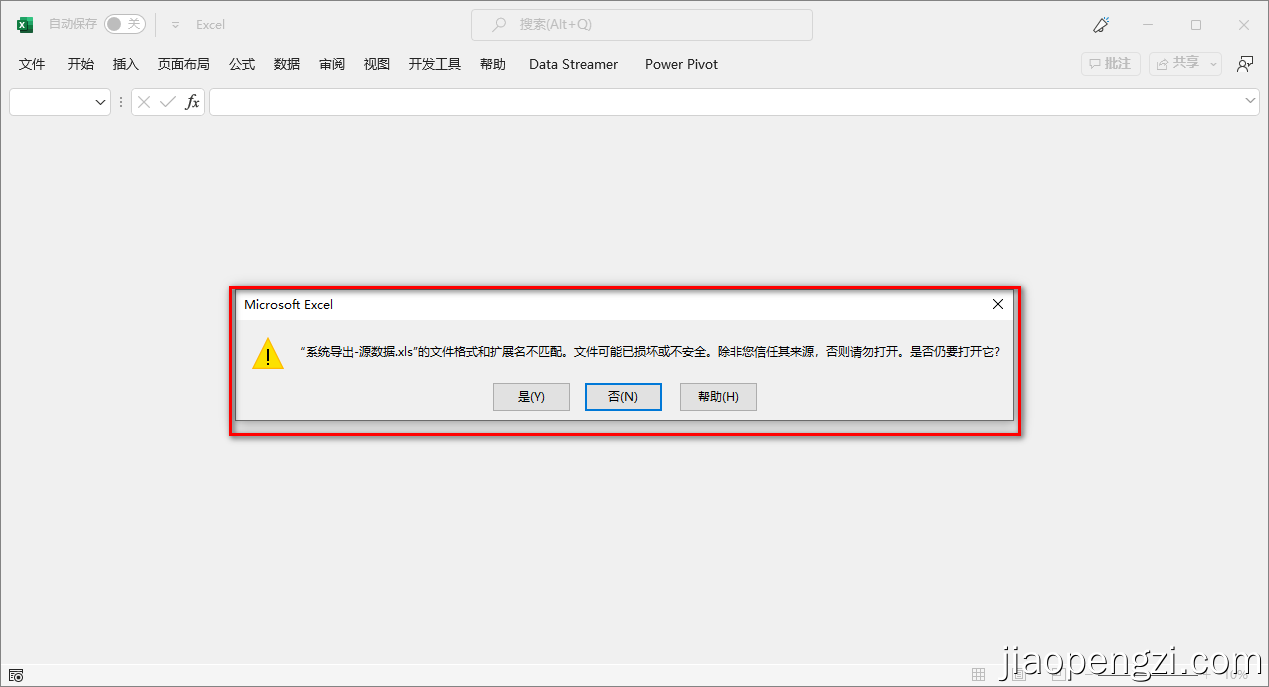1269x687 pixels.
Task: Expand the formula bar with its chevron
Action: coord(1250,101)
